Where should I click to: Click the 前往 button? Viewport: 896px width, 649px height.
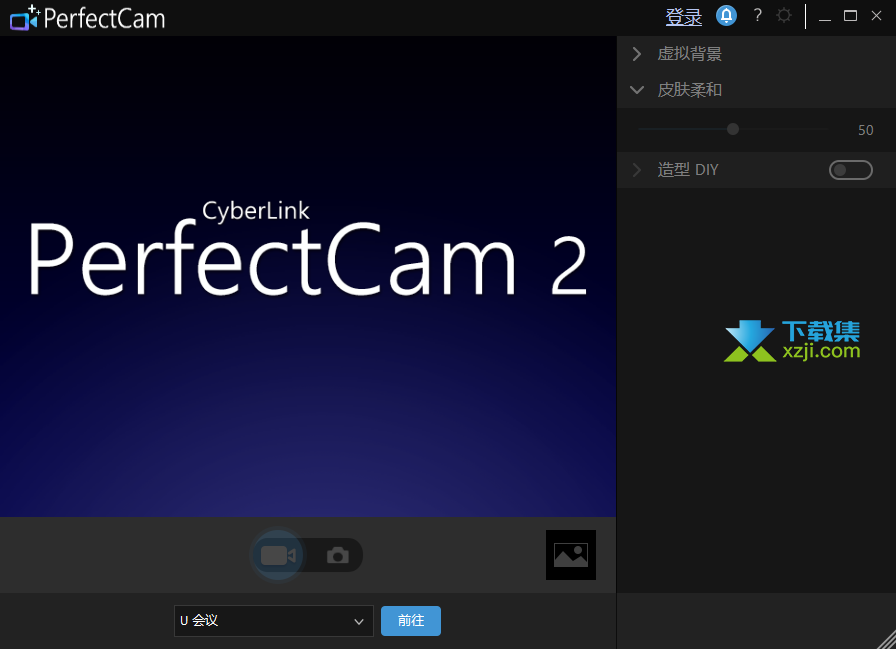point(411,621)
